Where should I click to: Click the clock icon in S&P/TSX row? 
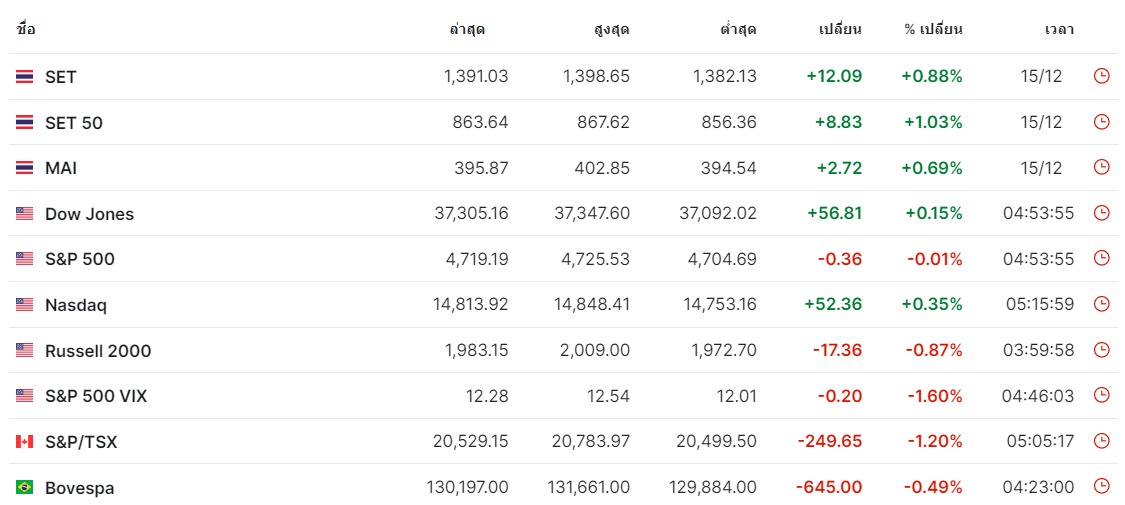1101,441
